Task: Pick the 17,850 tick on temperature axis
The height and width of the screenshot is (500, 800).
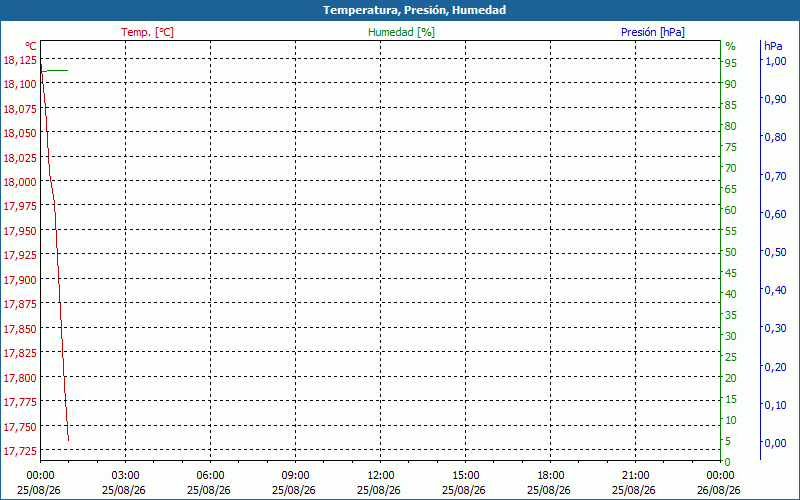Action: [20, 329]
